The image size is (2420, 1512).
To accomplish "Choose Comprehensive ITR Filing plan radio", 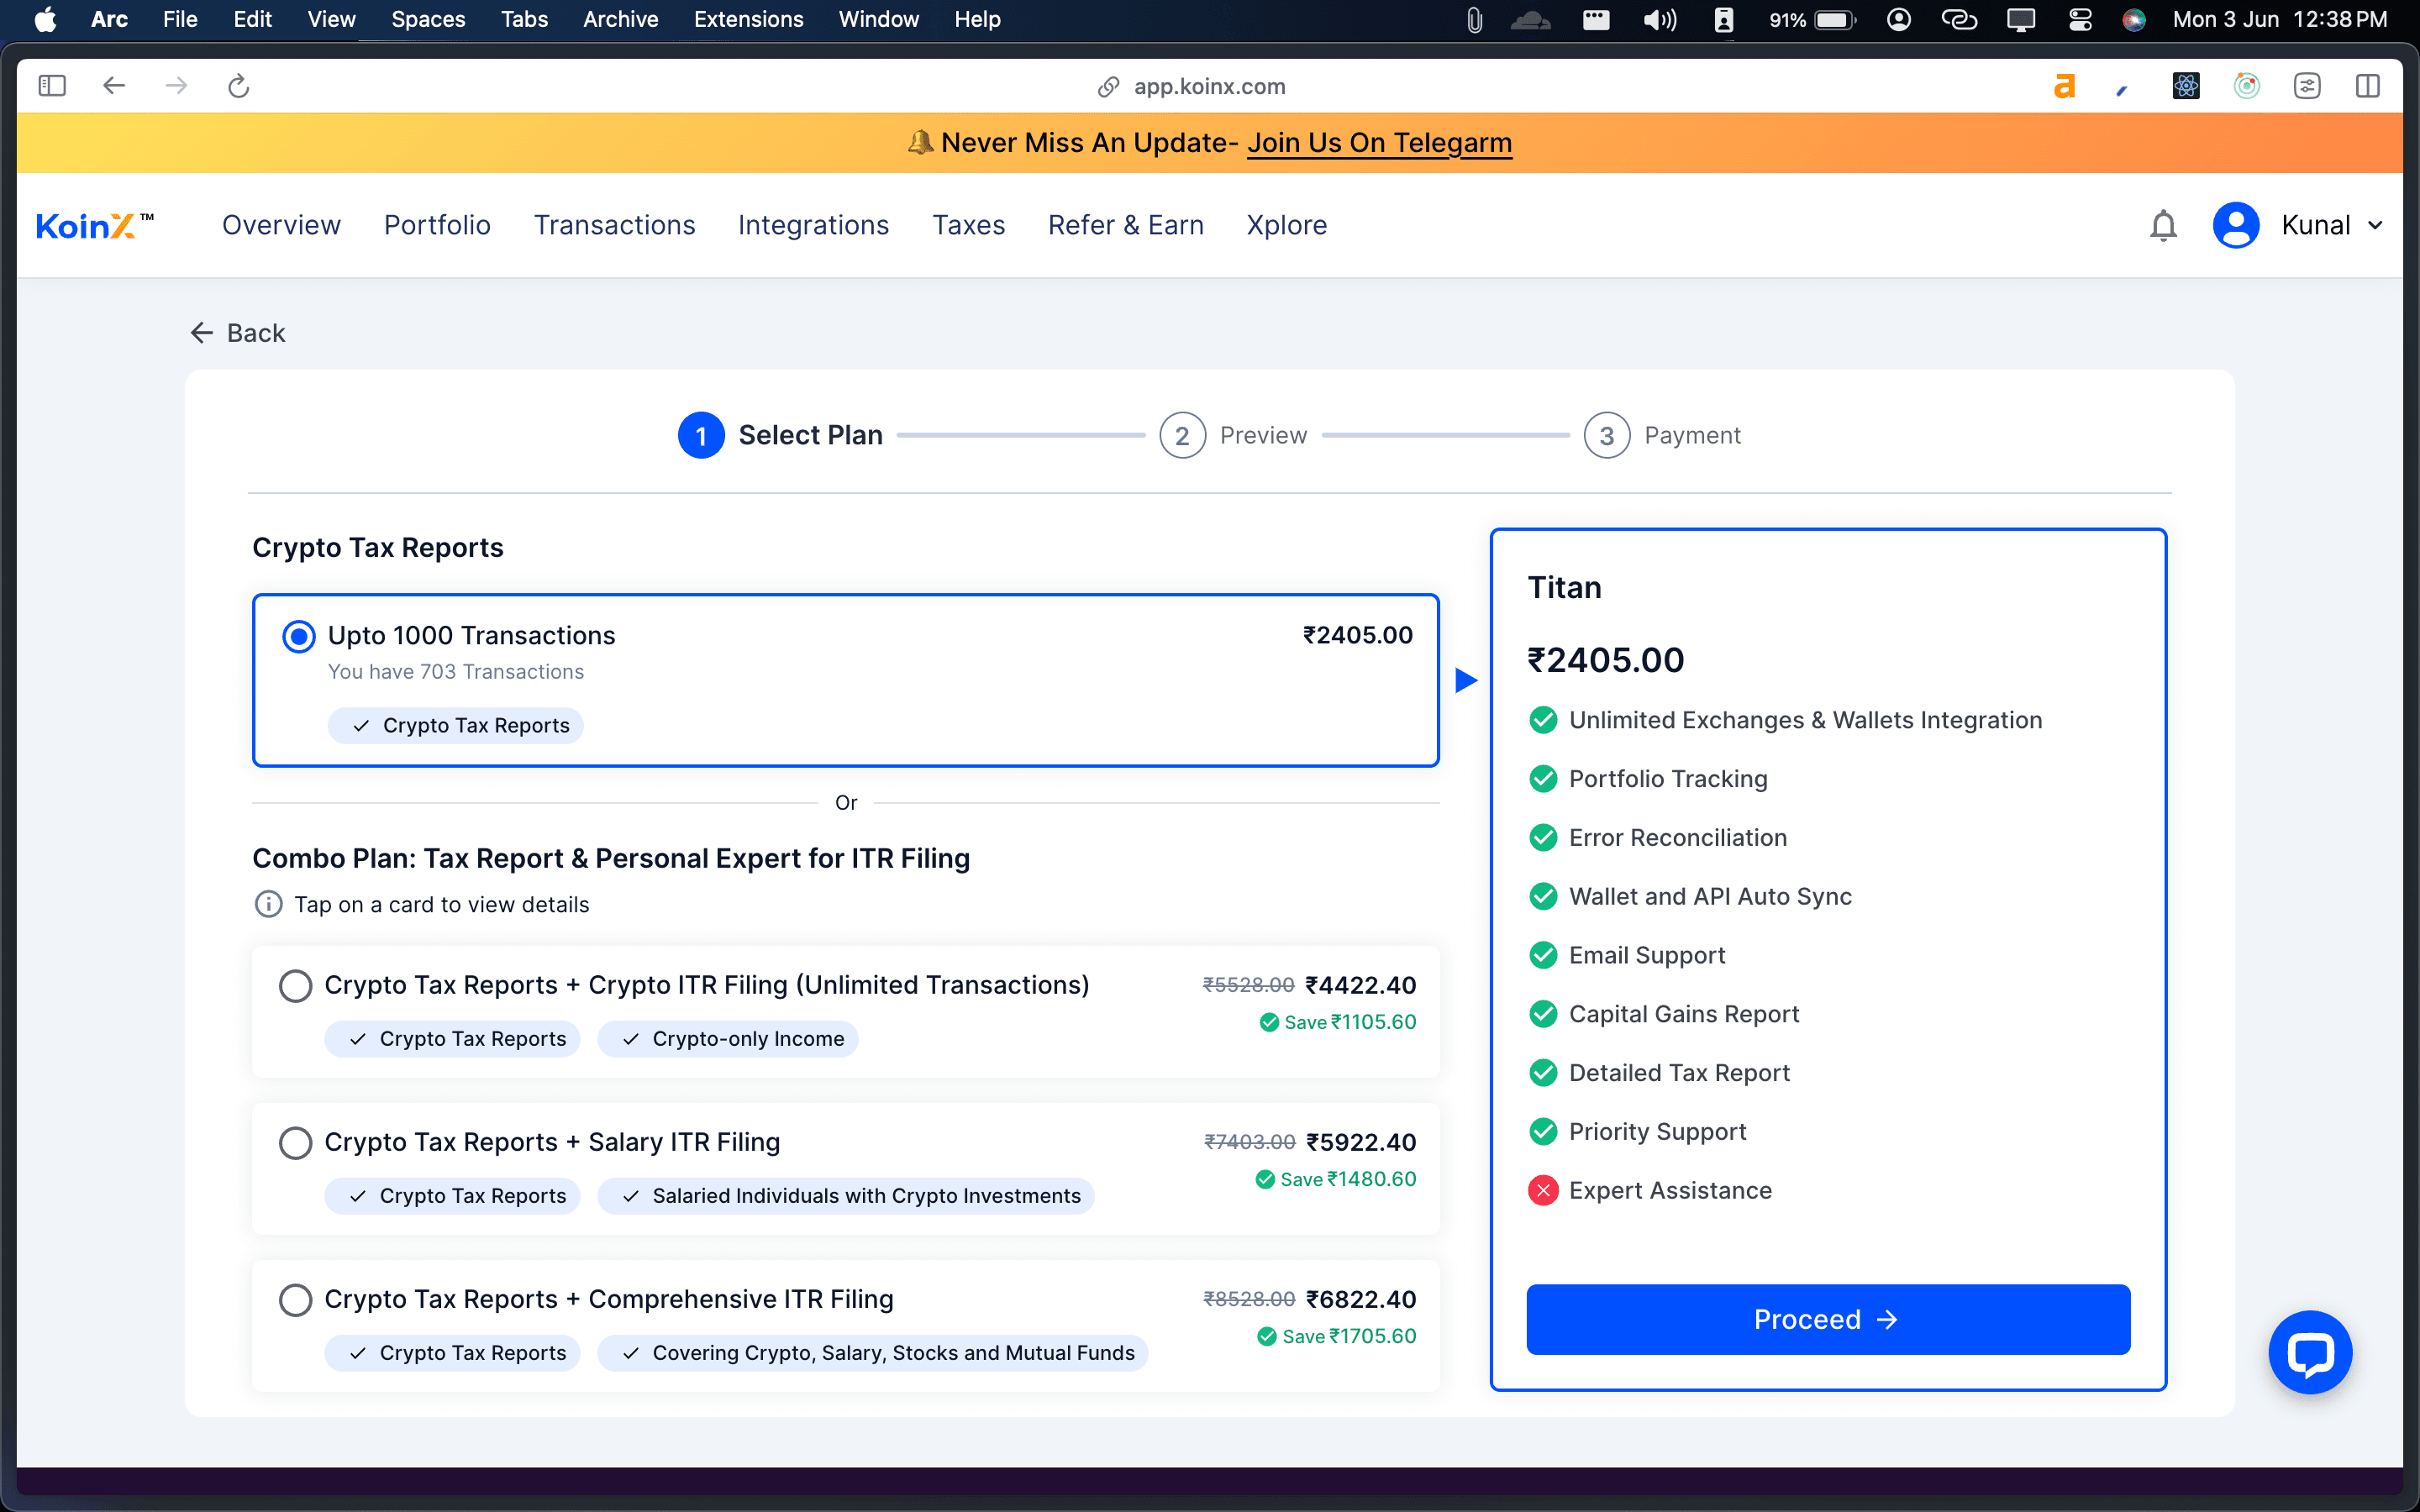I will (x=295, y=1300).
